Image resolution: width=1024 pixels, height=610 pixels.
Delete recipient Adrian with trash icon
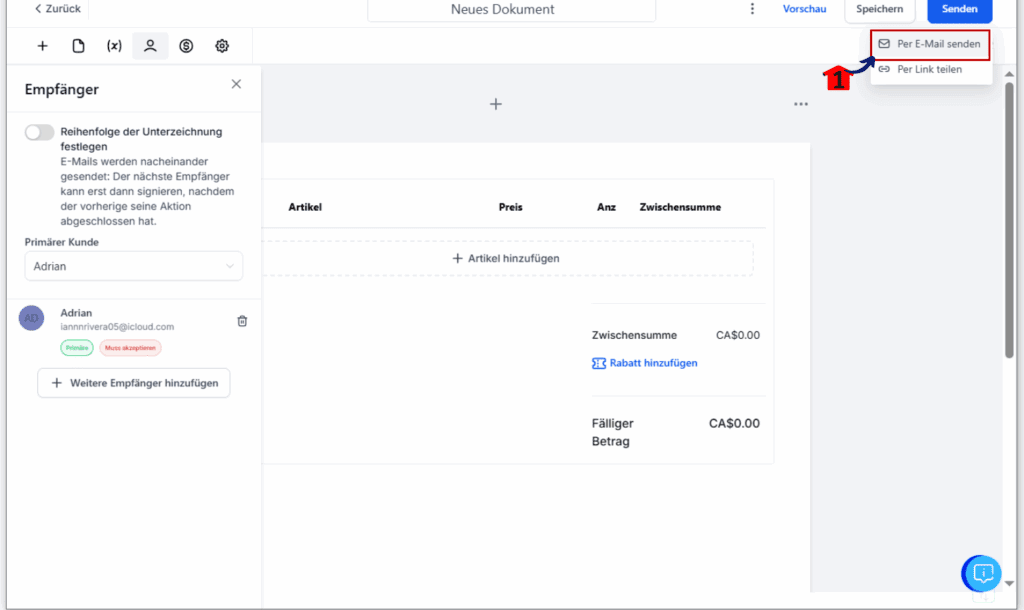coord(242,321)
